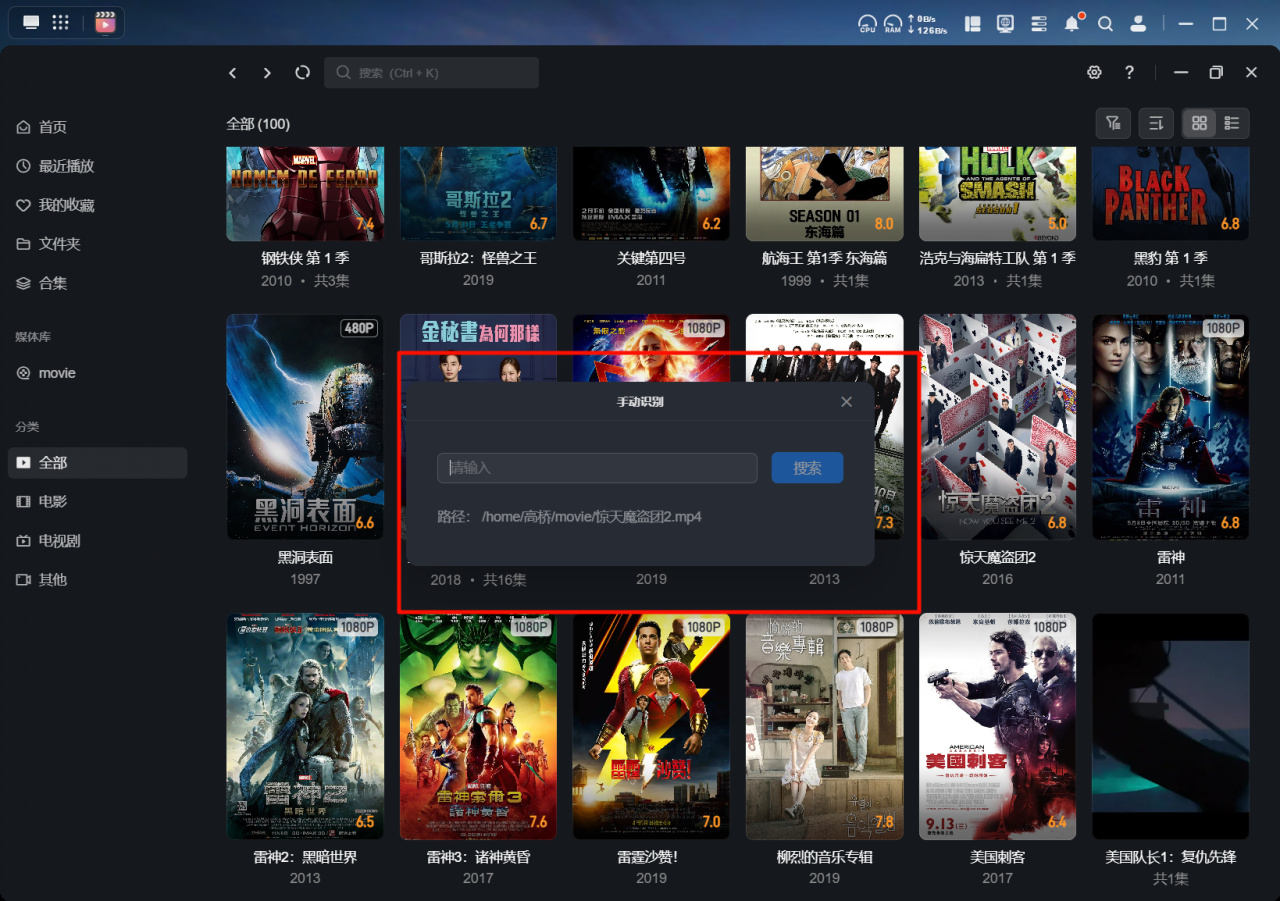The image size is (1280, 901).
Task: Click the title 浩克与海扁特工队 第 1 季
Action: coord(997,258)
